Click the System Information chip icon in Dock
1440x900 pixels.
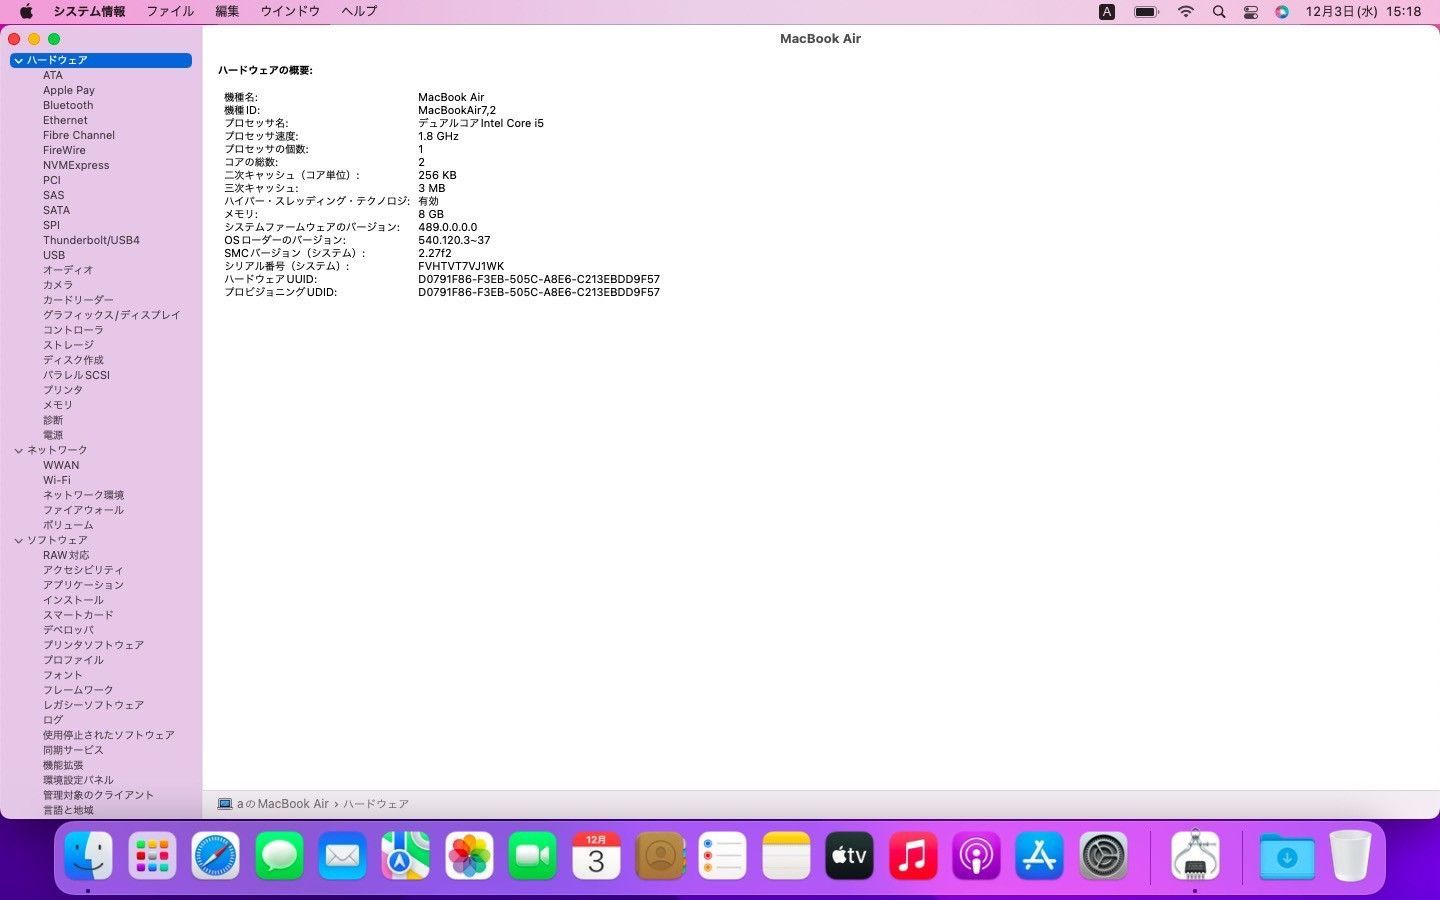(x=1195, y=856)
